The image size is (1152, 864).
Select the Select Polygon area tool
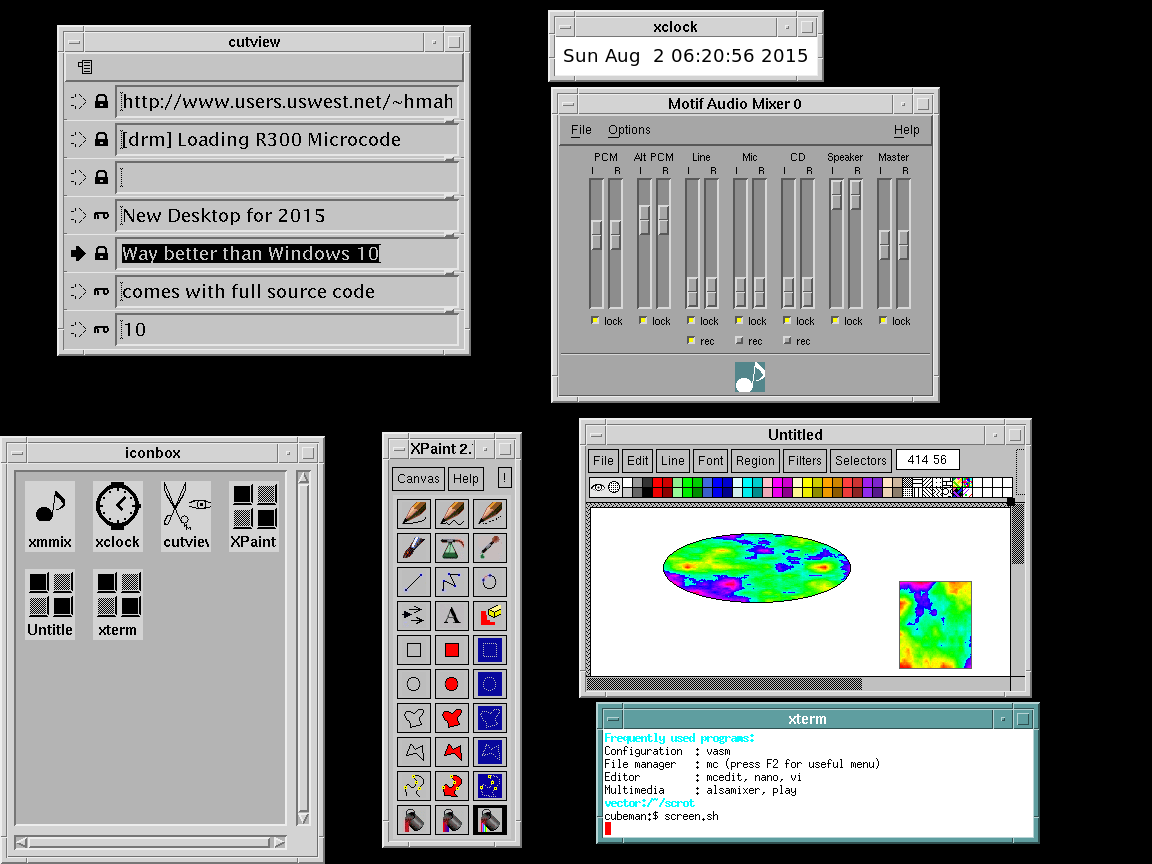(489, 752)
